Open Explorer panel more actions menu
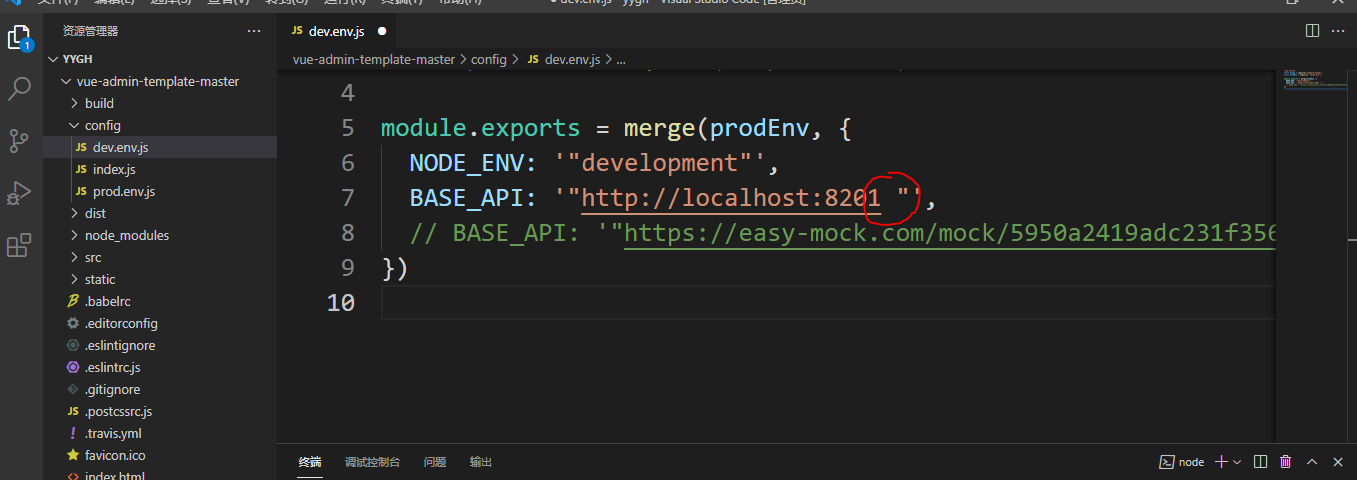Image resolution: width=1357 pixels, height=480 pixels. tap(254, 31)
